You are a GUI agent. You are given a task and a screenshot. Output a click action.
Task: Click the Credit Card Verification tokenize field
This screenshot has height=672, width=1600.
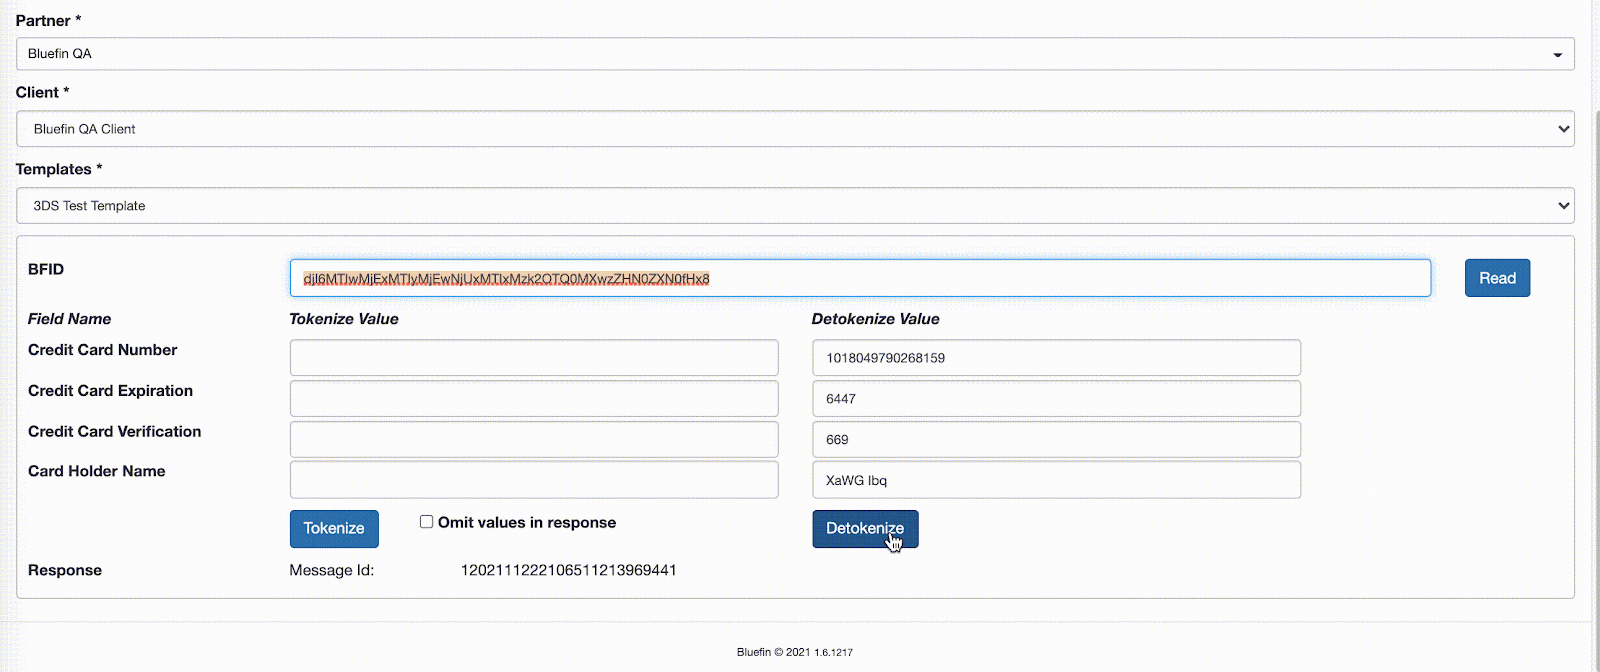point(534,439)
